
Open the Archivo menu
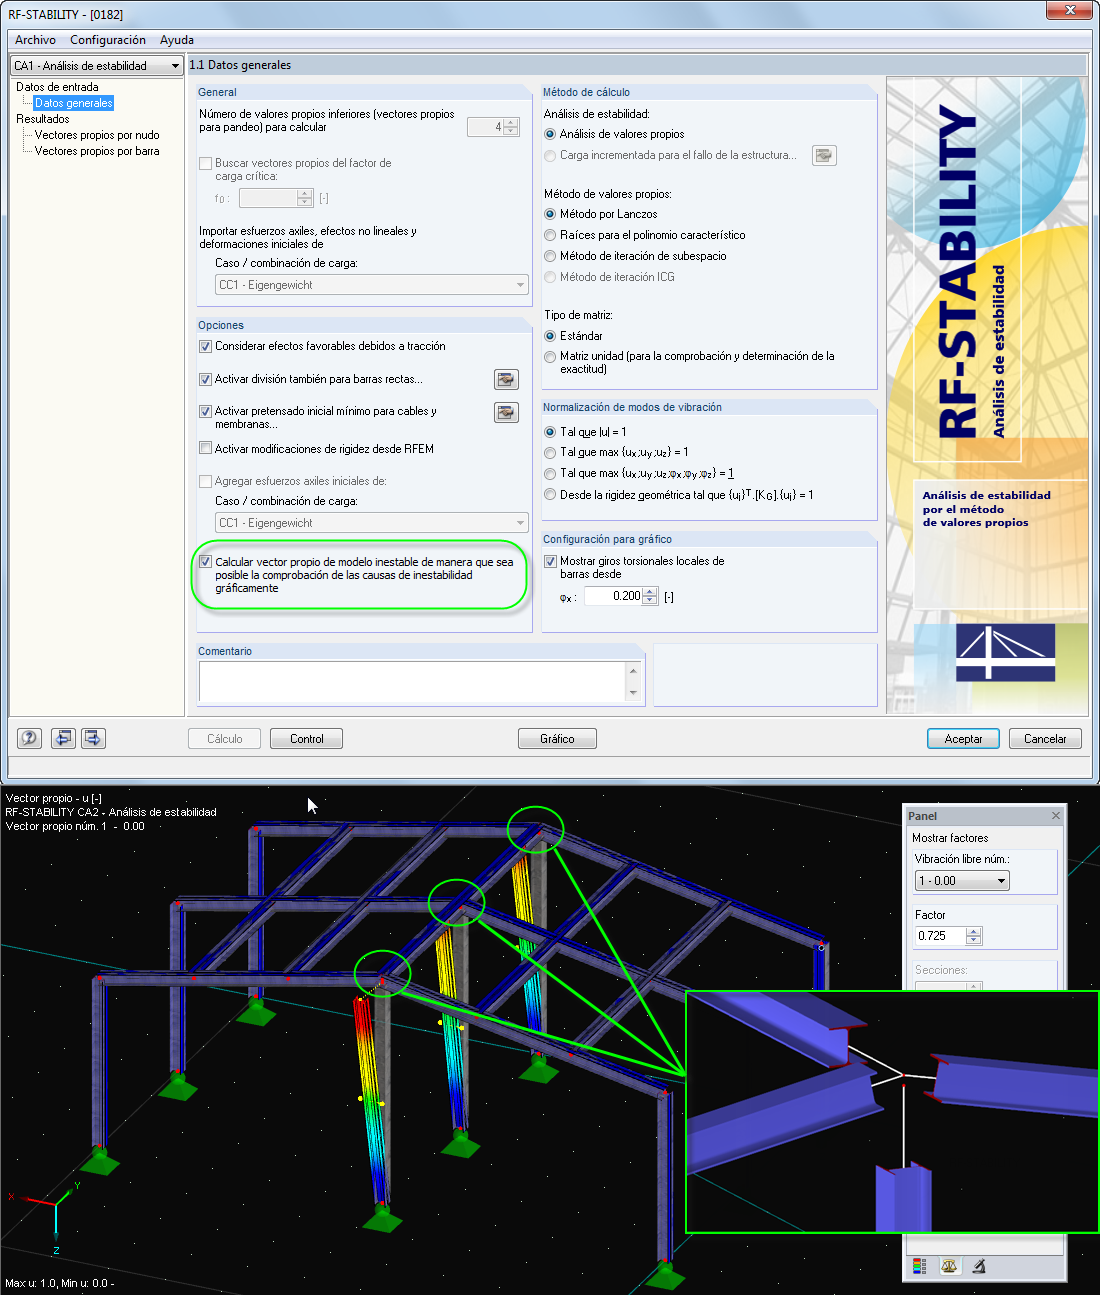pos(34,40)
